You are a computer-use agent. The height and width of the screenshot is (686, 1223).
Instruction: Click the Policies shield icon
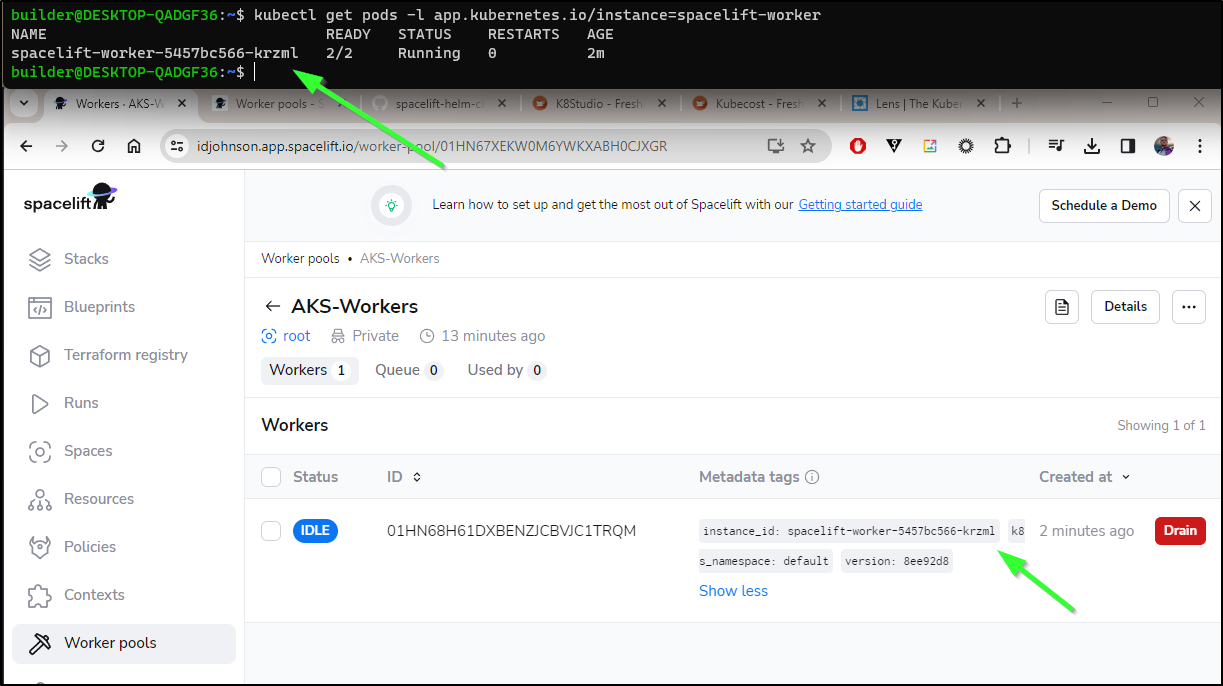(x=40, y=547)
